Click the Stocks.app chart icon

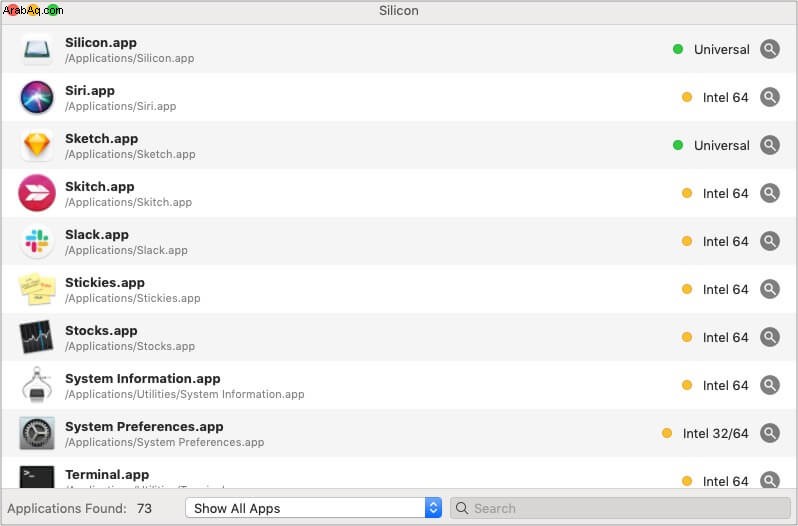pyautogui.click(x=37, y=337)
